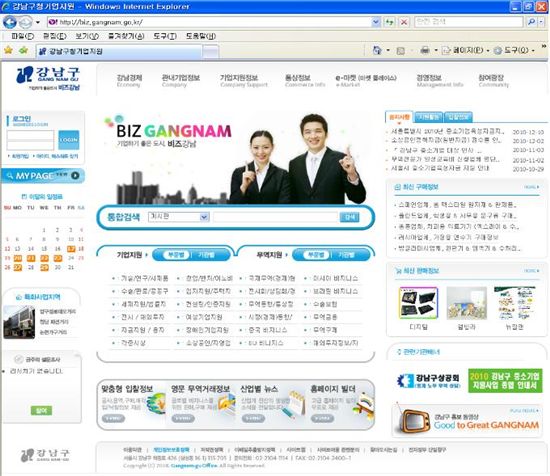This screenshot has height=476, width=550.
Task: Open the 도구(T) menu in menu bar
Action: click(165, 36)
